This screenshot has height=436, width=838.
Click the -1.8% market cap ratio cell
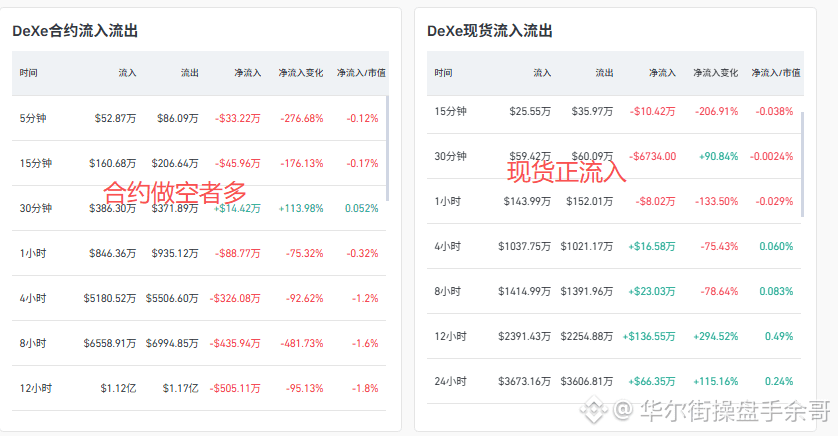pyautogui.click(x=365, y=388)
